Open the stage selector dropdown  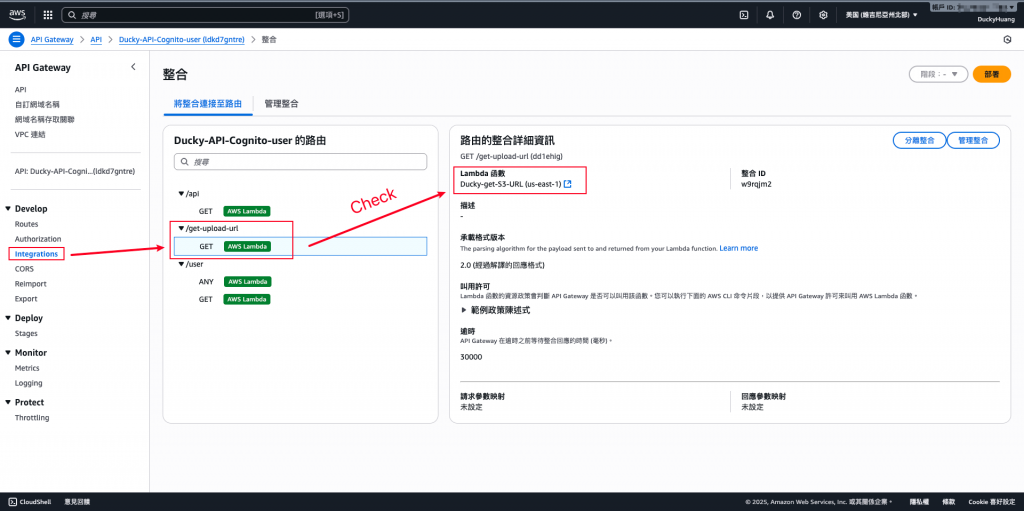pos(938,74)
